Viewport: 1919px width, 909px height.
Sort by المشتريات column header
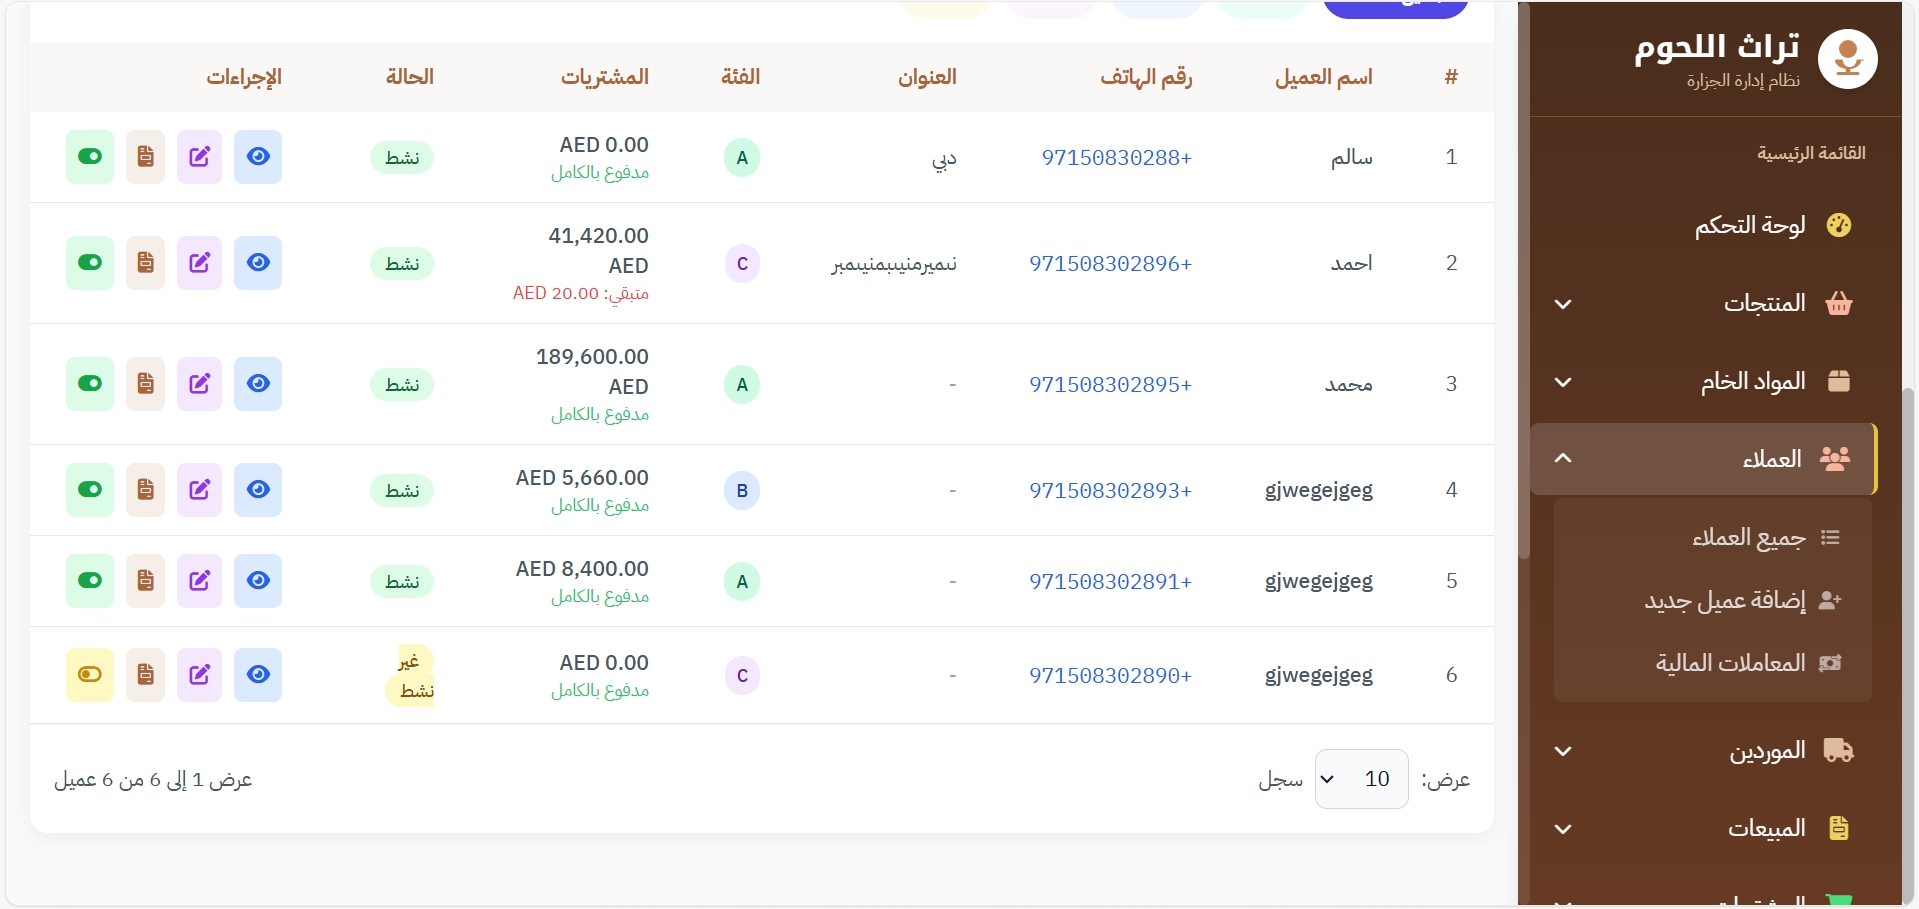[x=604, y=77]
